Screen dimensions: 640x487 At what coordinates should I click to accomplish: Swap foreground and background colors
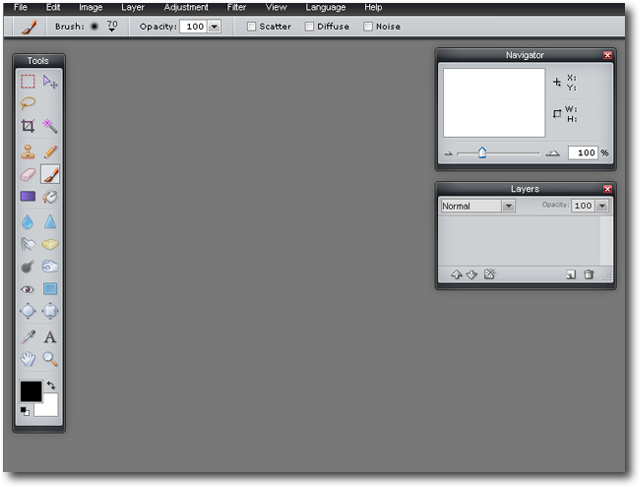pos(51,385)
